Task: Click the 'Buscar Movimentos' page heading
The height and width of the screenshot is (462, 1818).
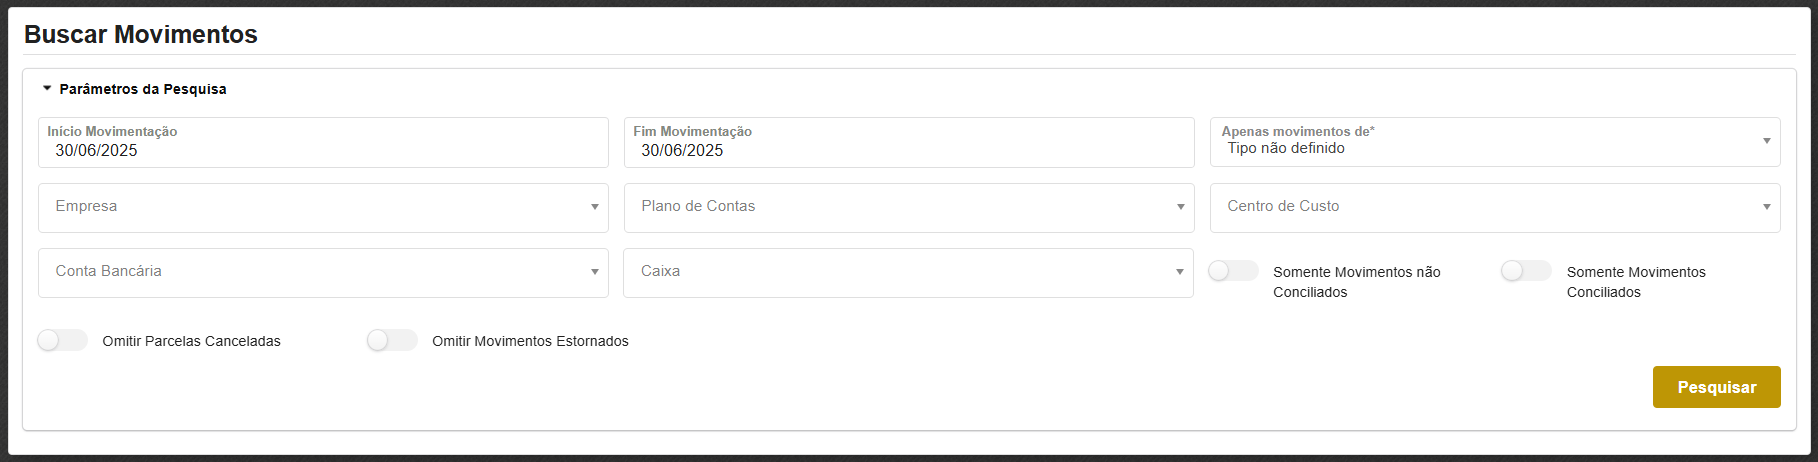Action: pos(141,34)
